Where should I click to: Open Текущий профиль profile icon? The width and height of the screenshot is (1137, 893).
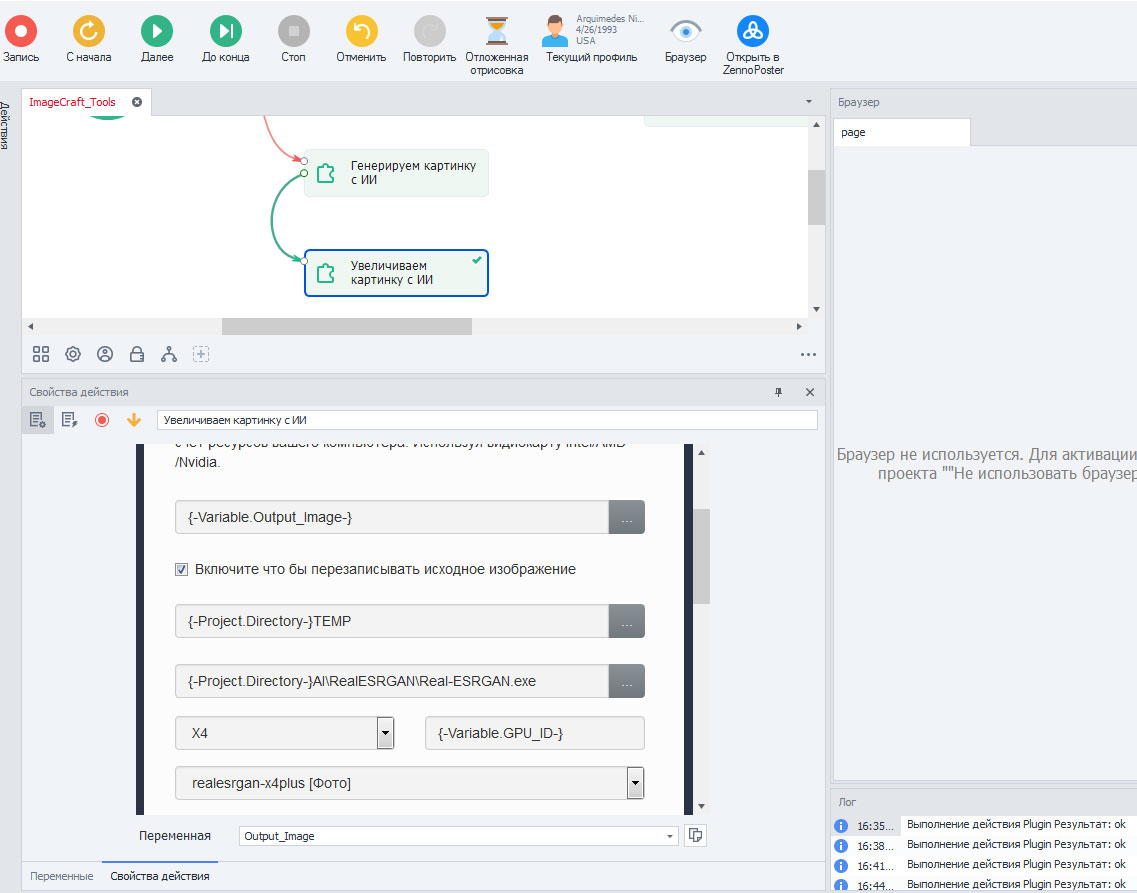point(555,31)
